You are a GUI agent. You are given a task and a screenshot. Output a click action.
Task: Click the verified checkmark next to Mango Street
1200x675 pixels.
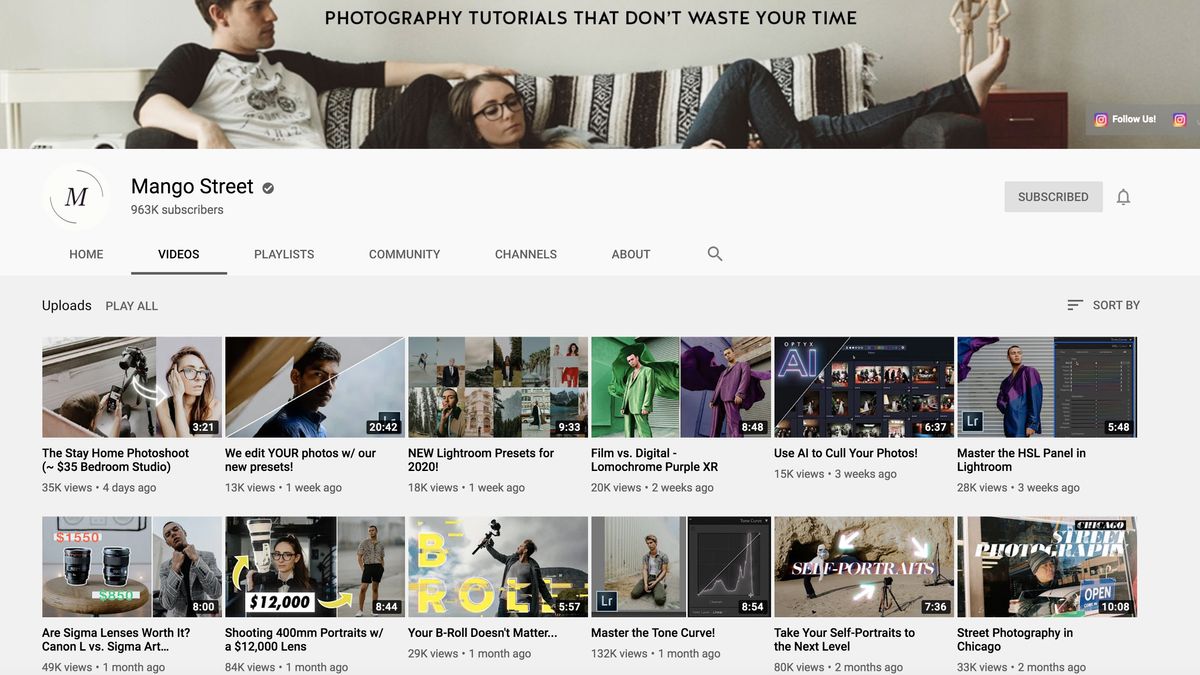(x=266, y=187)
